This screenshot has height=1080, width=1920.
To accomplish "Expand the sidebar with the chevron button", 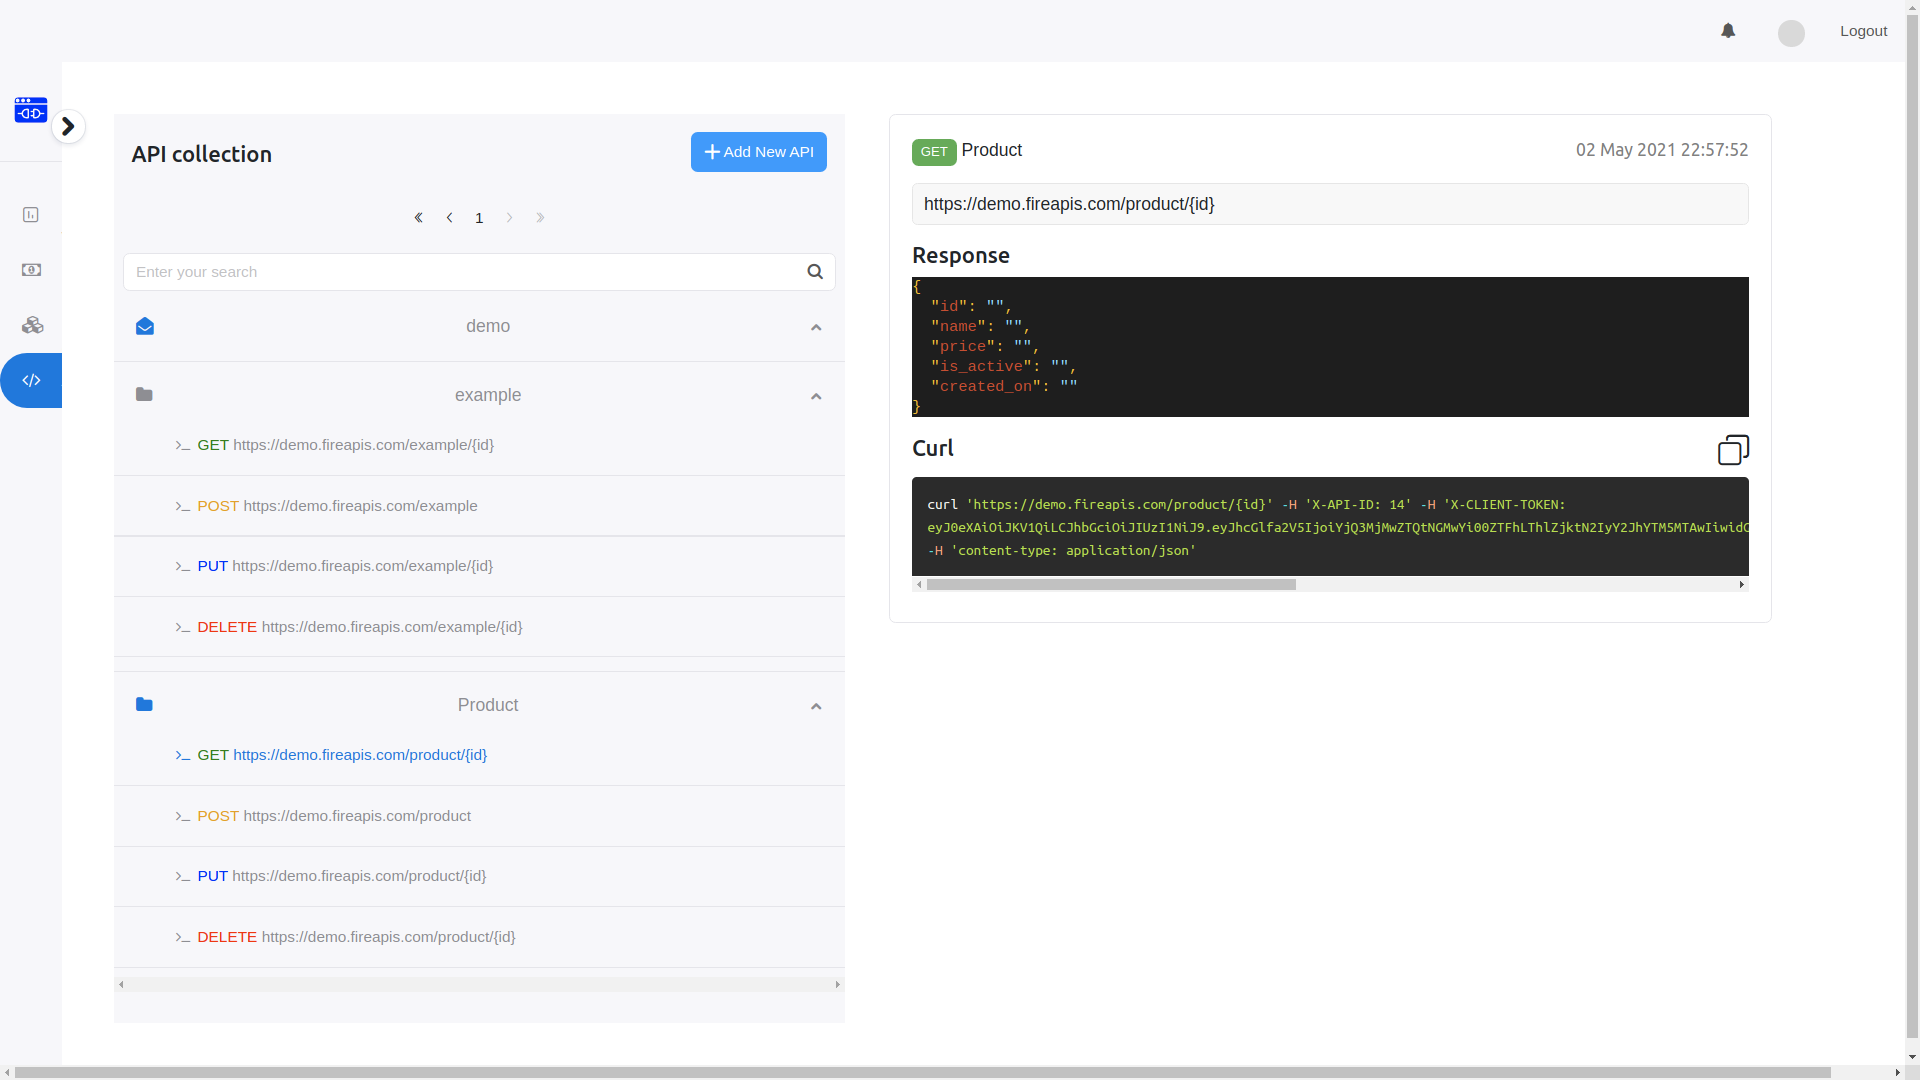I will point(68,126).
